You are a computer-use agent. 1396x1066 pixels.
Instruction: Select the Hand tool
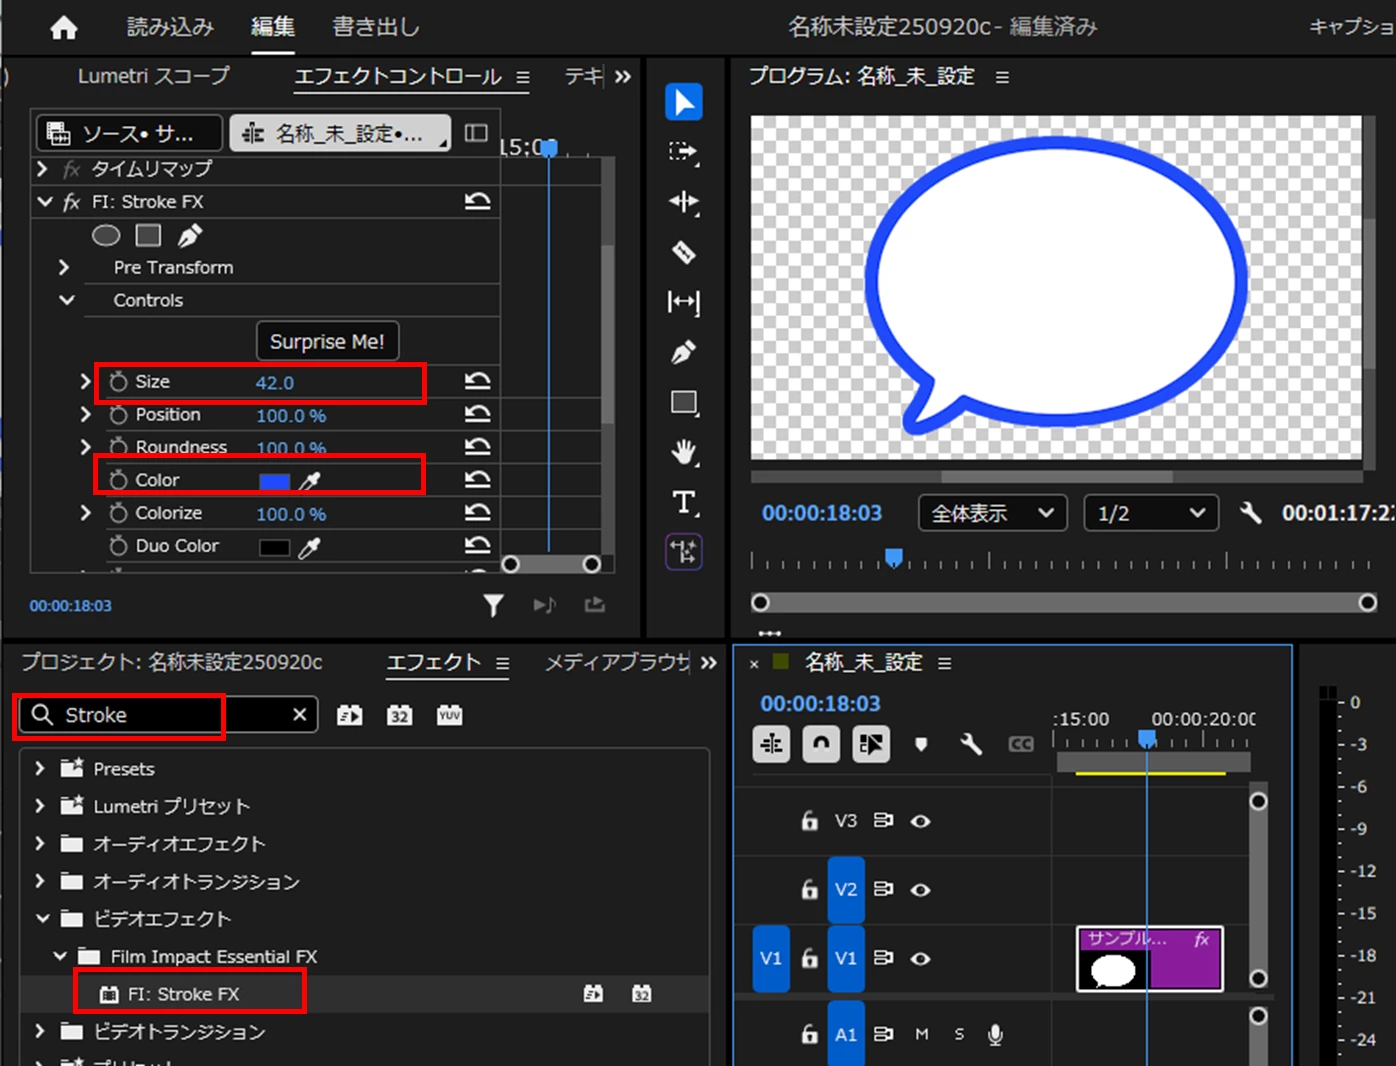tap(684, 452)
